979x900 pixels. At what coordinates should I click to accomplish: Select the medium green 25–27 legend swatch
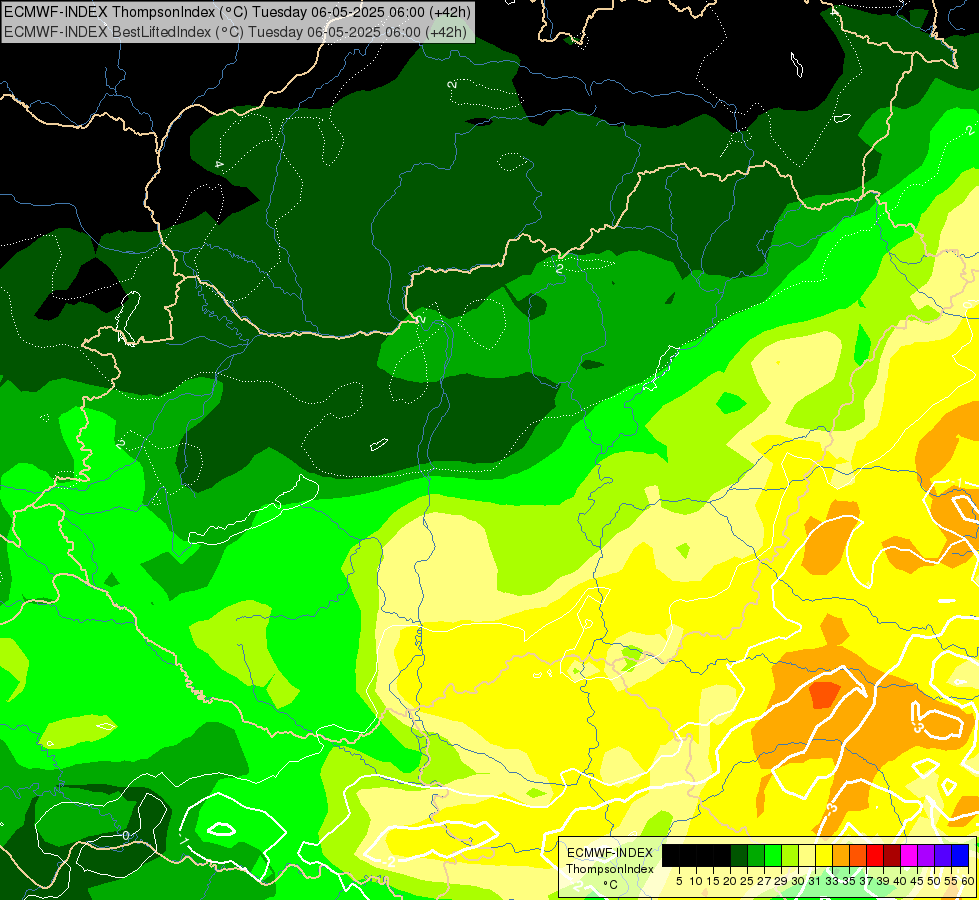(756, 856)
